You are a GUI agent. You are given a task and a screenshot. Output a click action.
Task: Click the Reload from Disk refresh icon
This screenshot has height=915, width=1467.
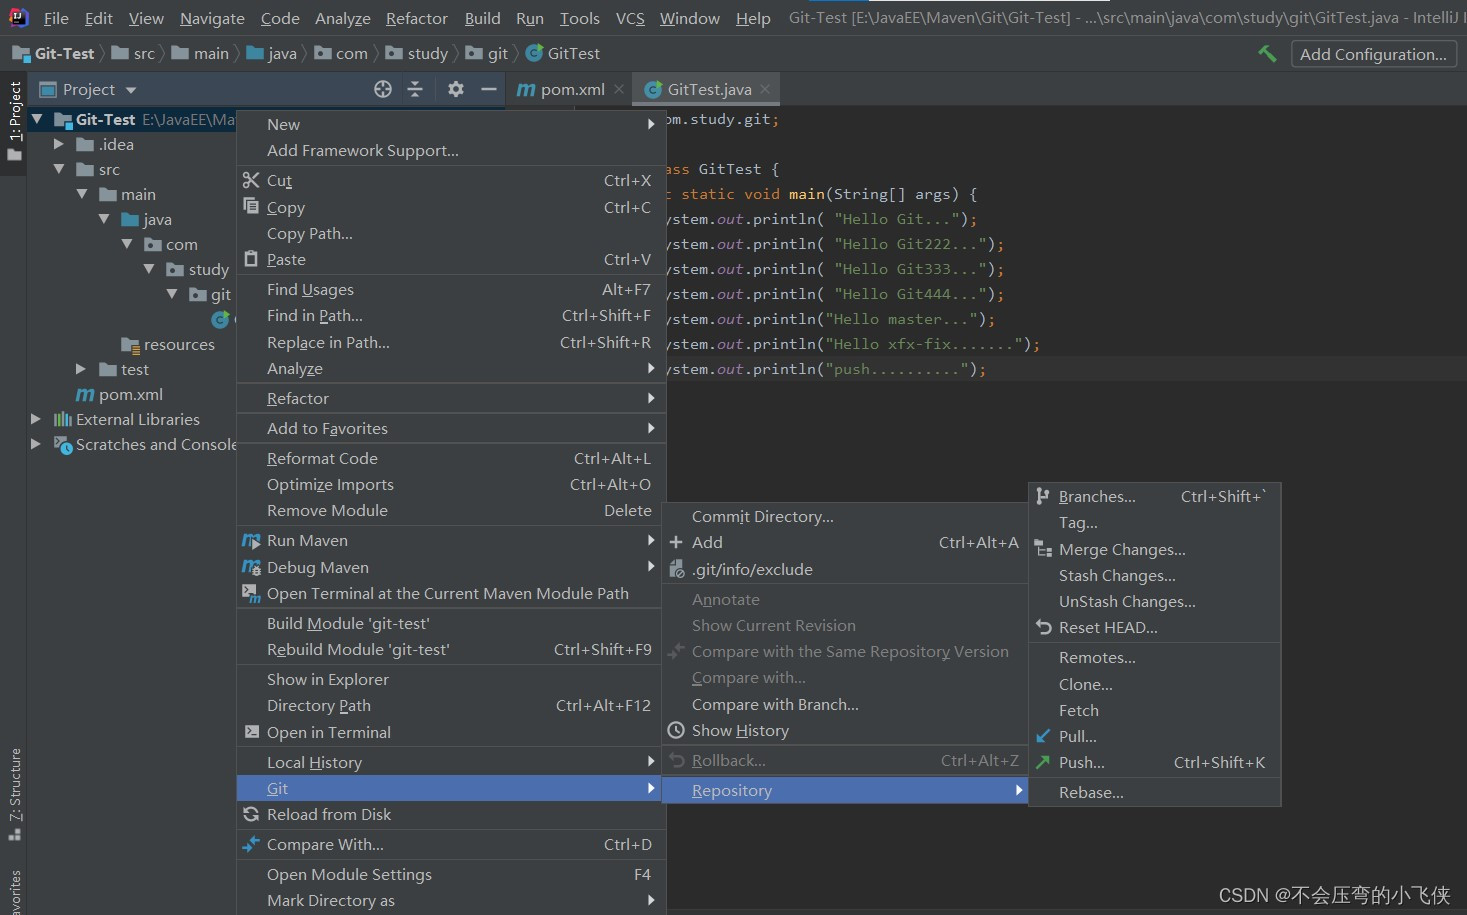click(251, 814)
